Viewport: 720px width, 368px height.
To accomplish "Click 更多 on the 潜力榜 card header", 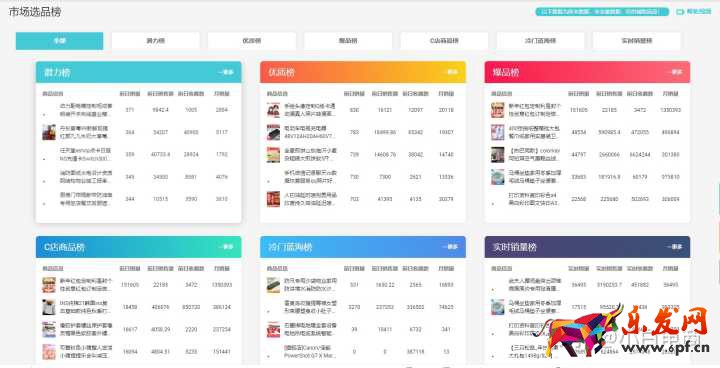I will (x=225, y=72).
